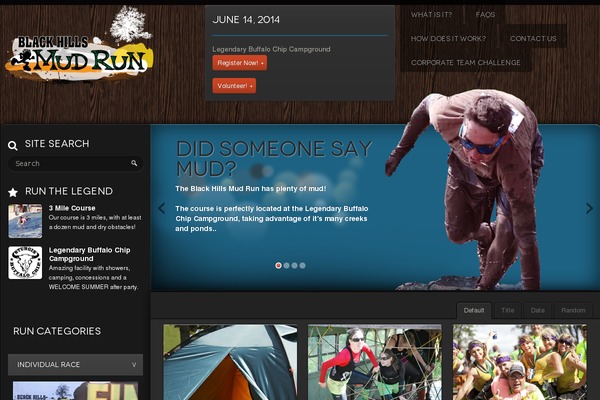Select the third slider dot
This screenshot has width=600, height=400.
coord(294,265)
